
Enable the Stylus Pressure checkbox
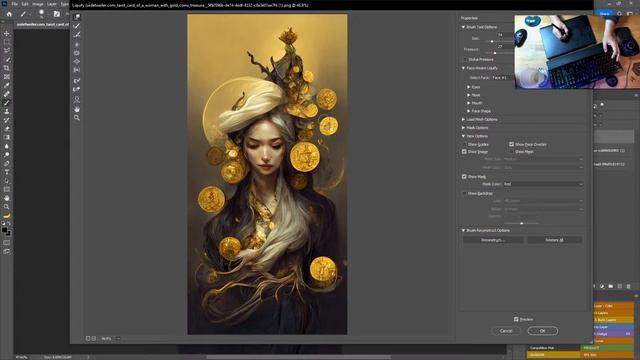coord(465,60)
